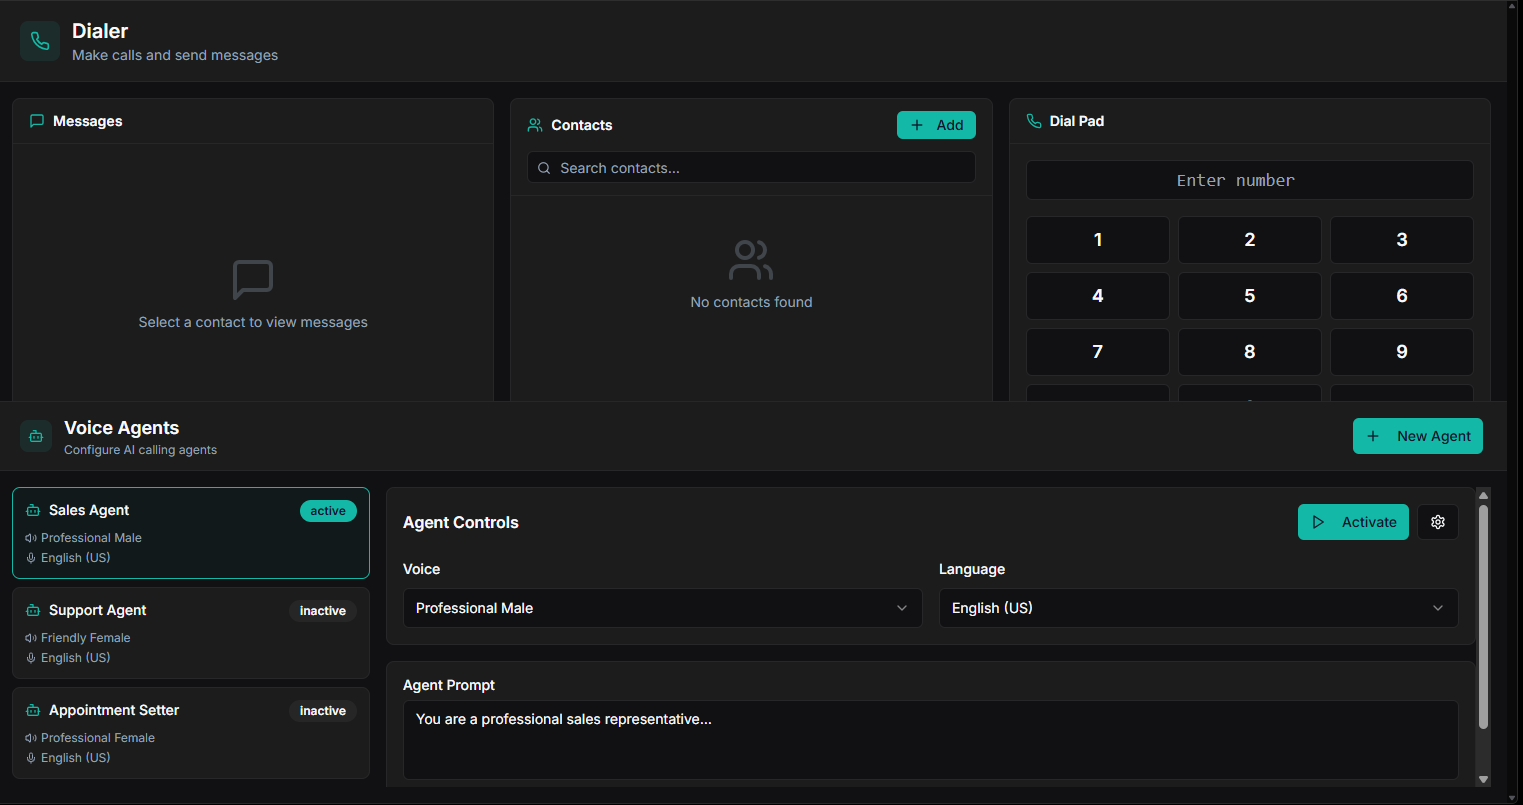Focus the Enter number input field
The height and width of the screenshot is (805, 1523).
point(1249,180)
